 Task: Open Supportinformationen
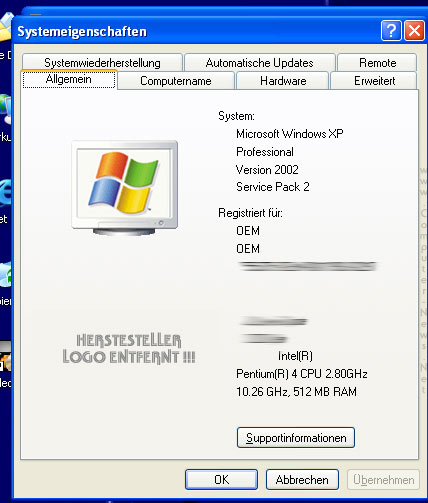pyautogui.click(x=296, y=438)
